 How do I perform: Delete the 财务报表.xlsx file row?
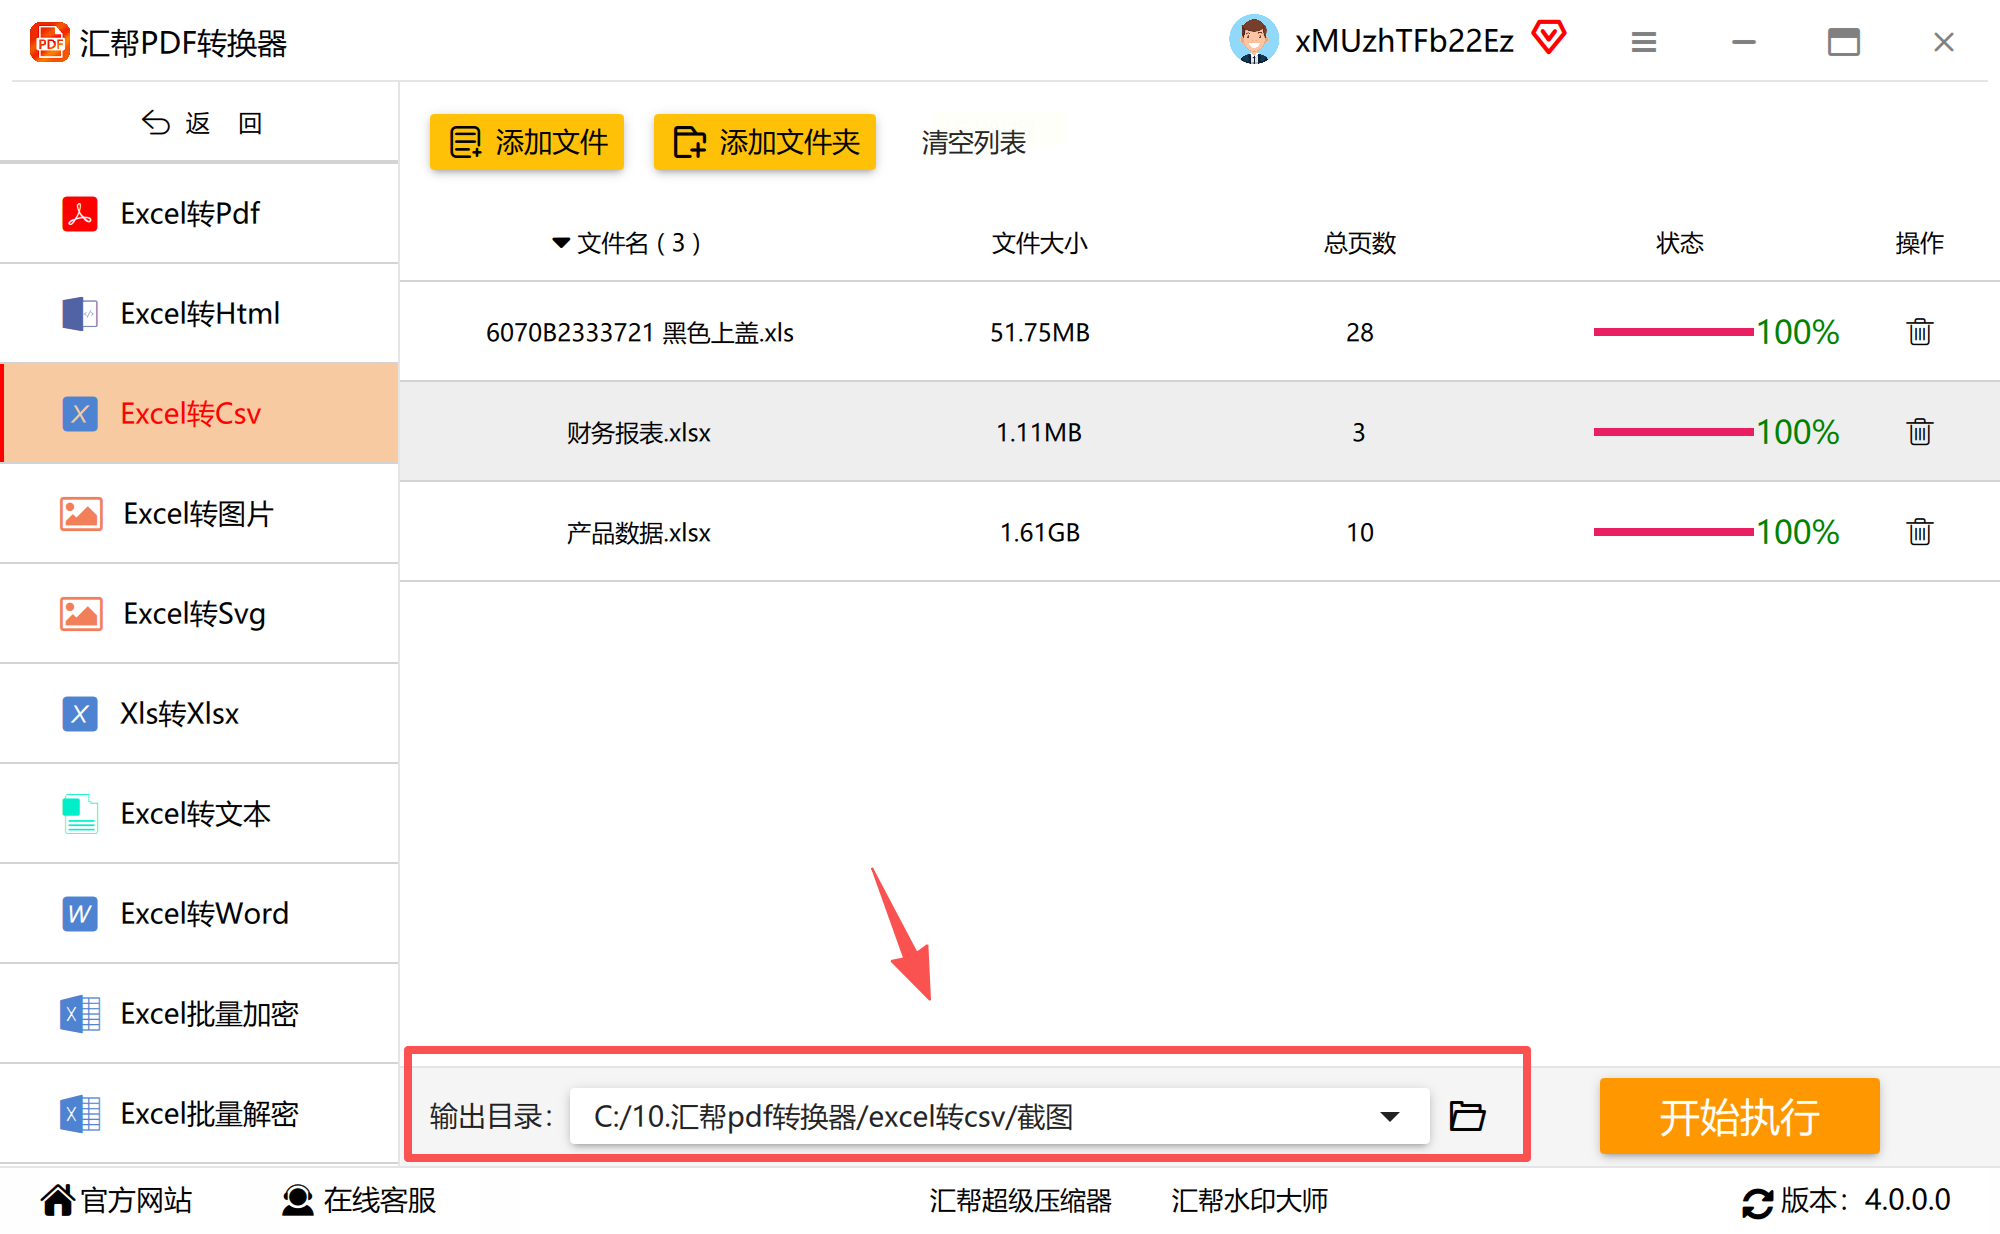[1918, 432]
